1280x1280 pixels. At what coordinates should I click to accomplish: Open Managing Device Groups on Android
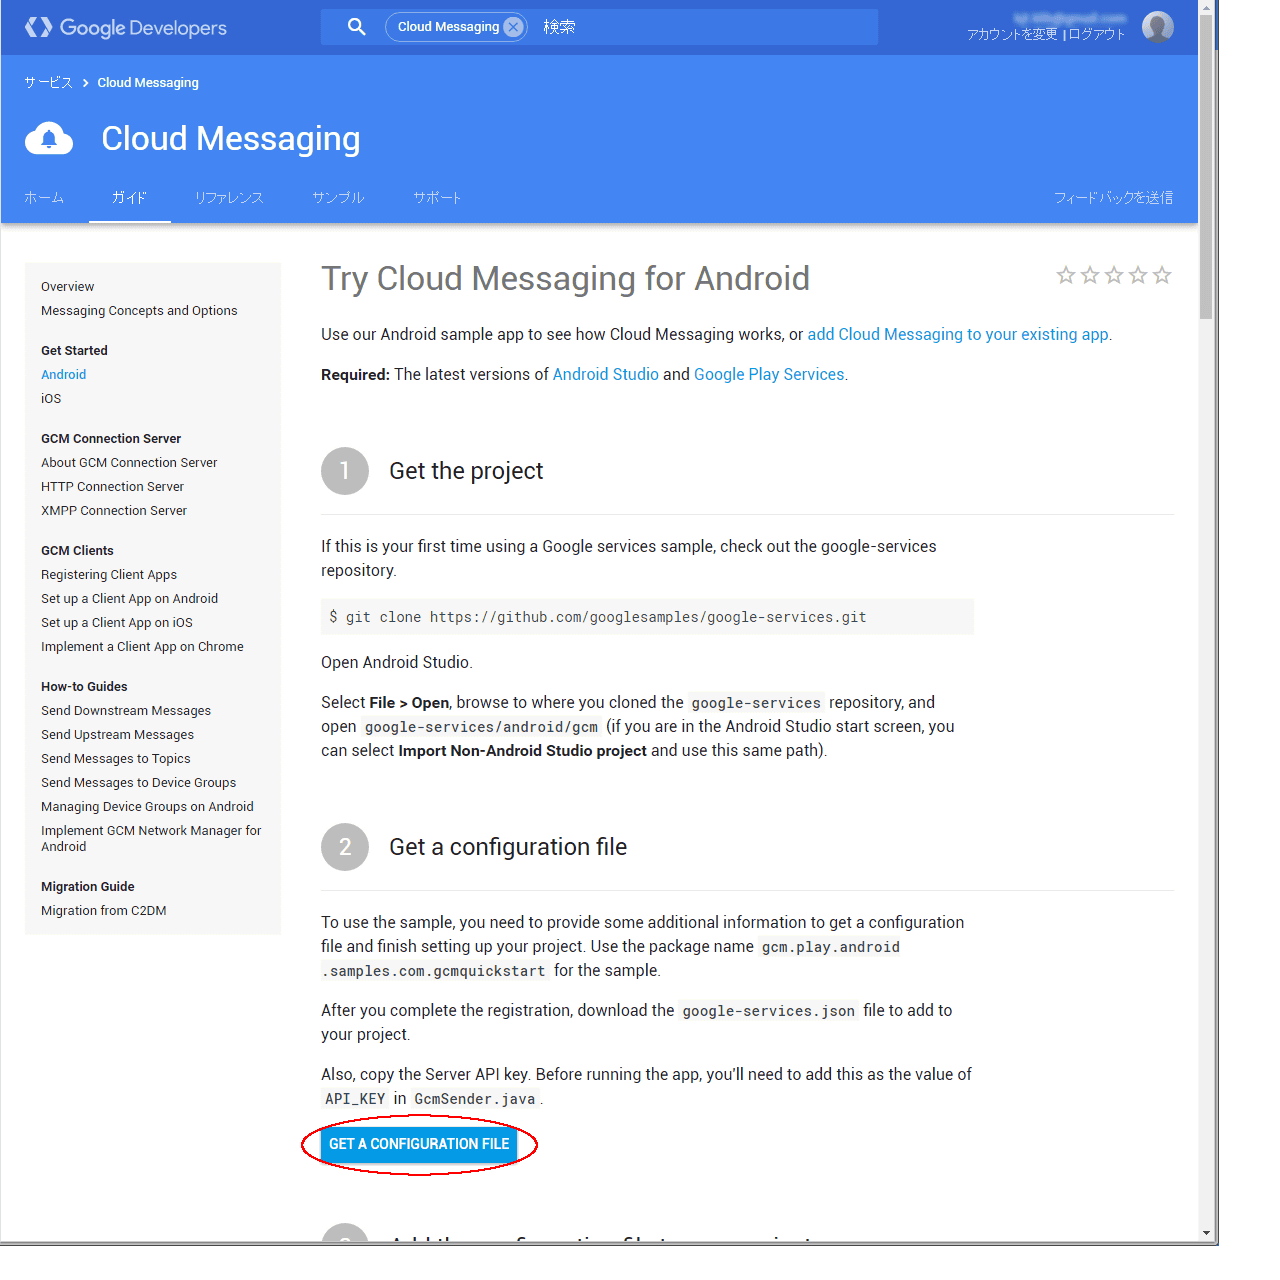pyautogui.click(x=148, y=807)
